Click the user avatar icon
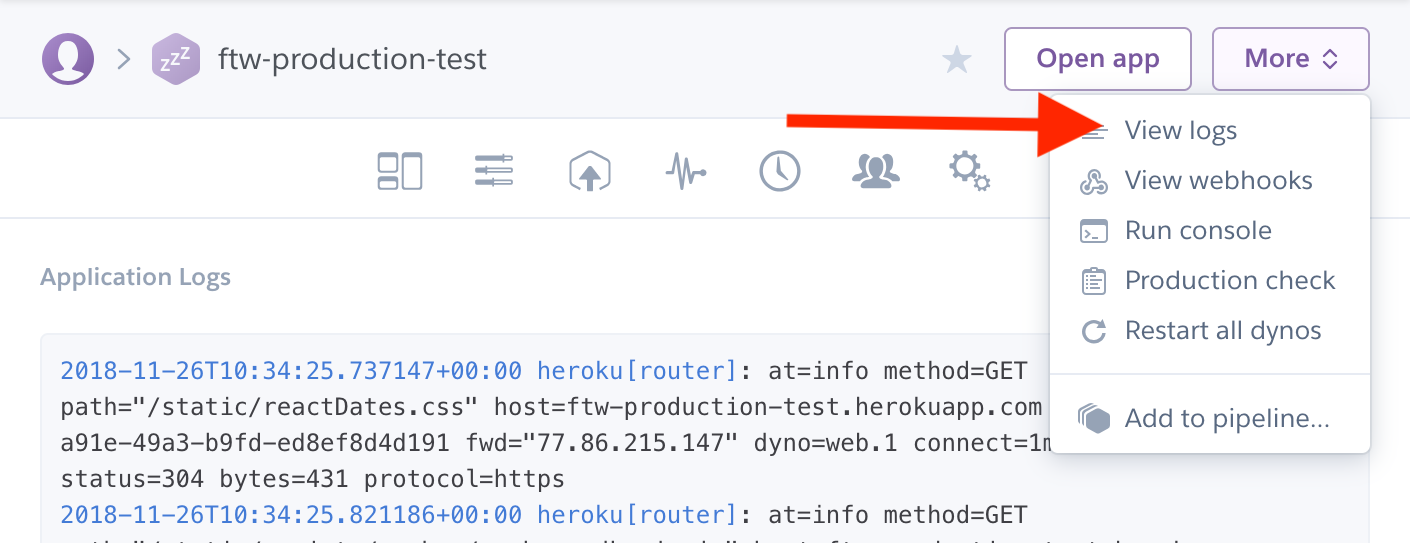The image size is (1410, 543). 68,59
